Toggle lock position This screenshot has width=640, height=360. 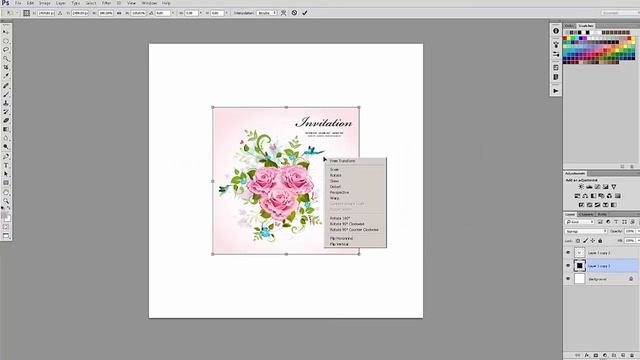coord(593,241)
